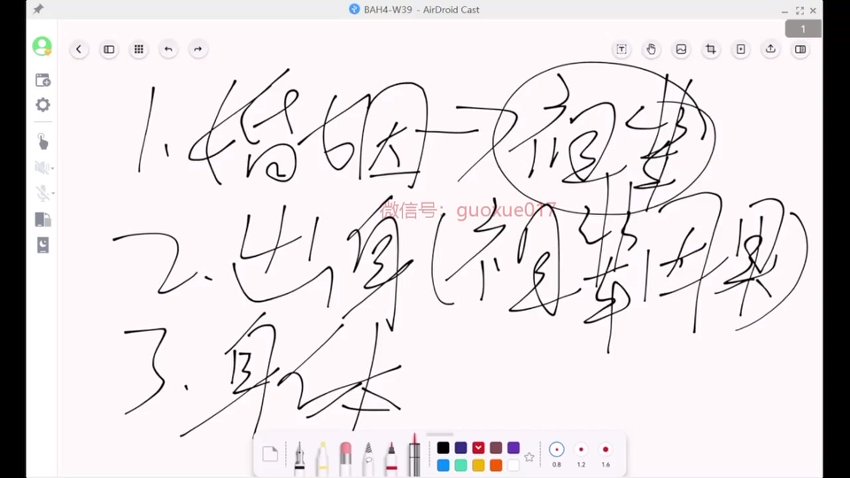Pick the black color swatch
Screen dimensions: 850x478
[443, 448]
